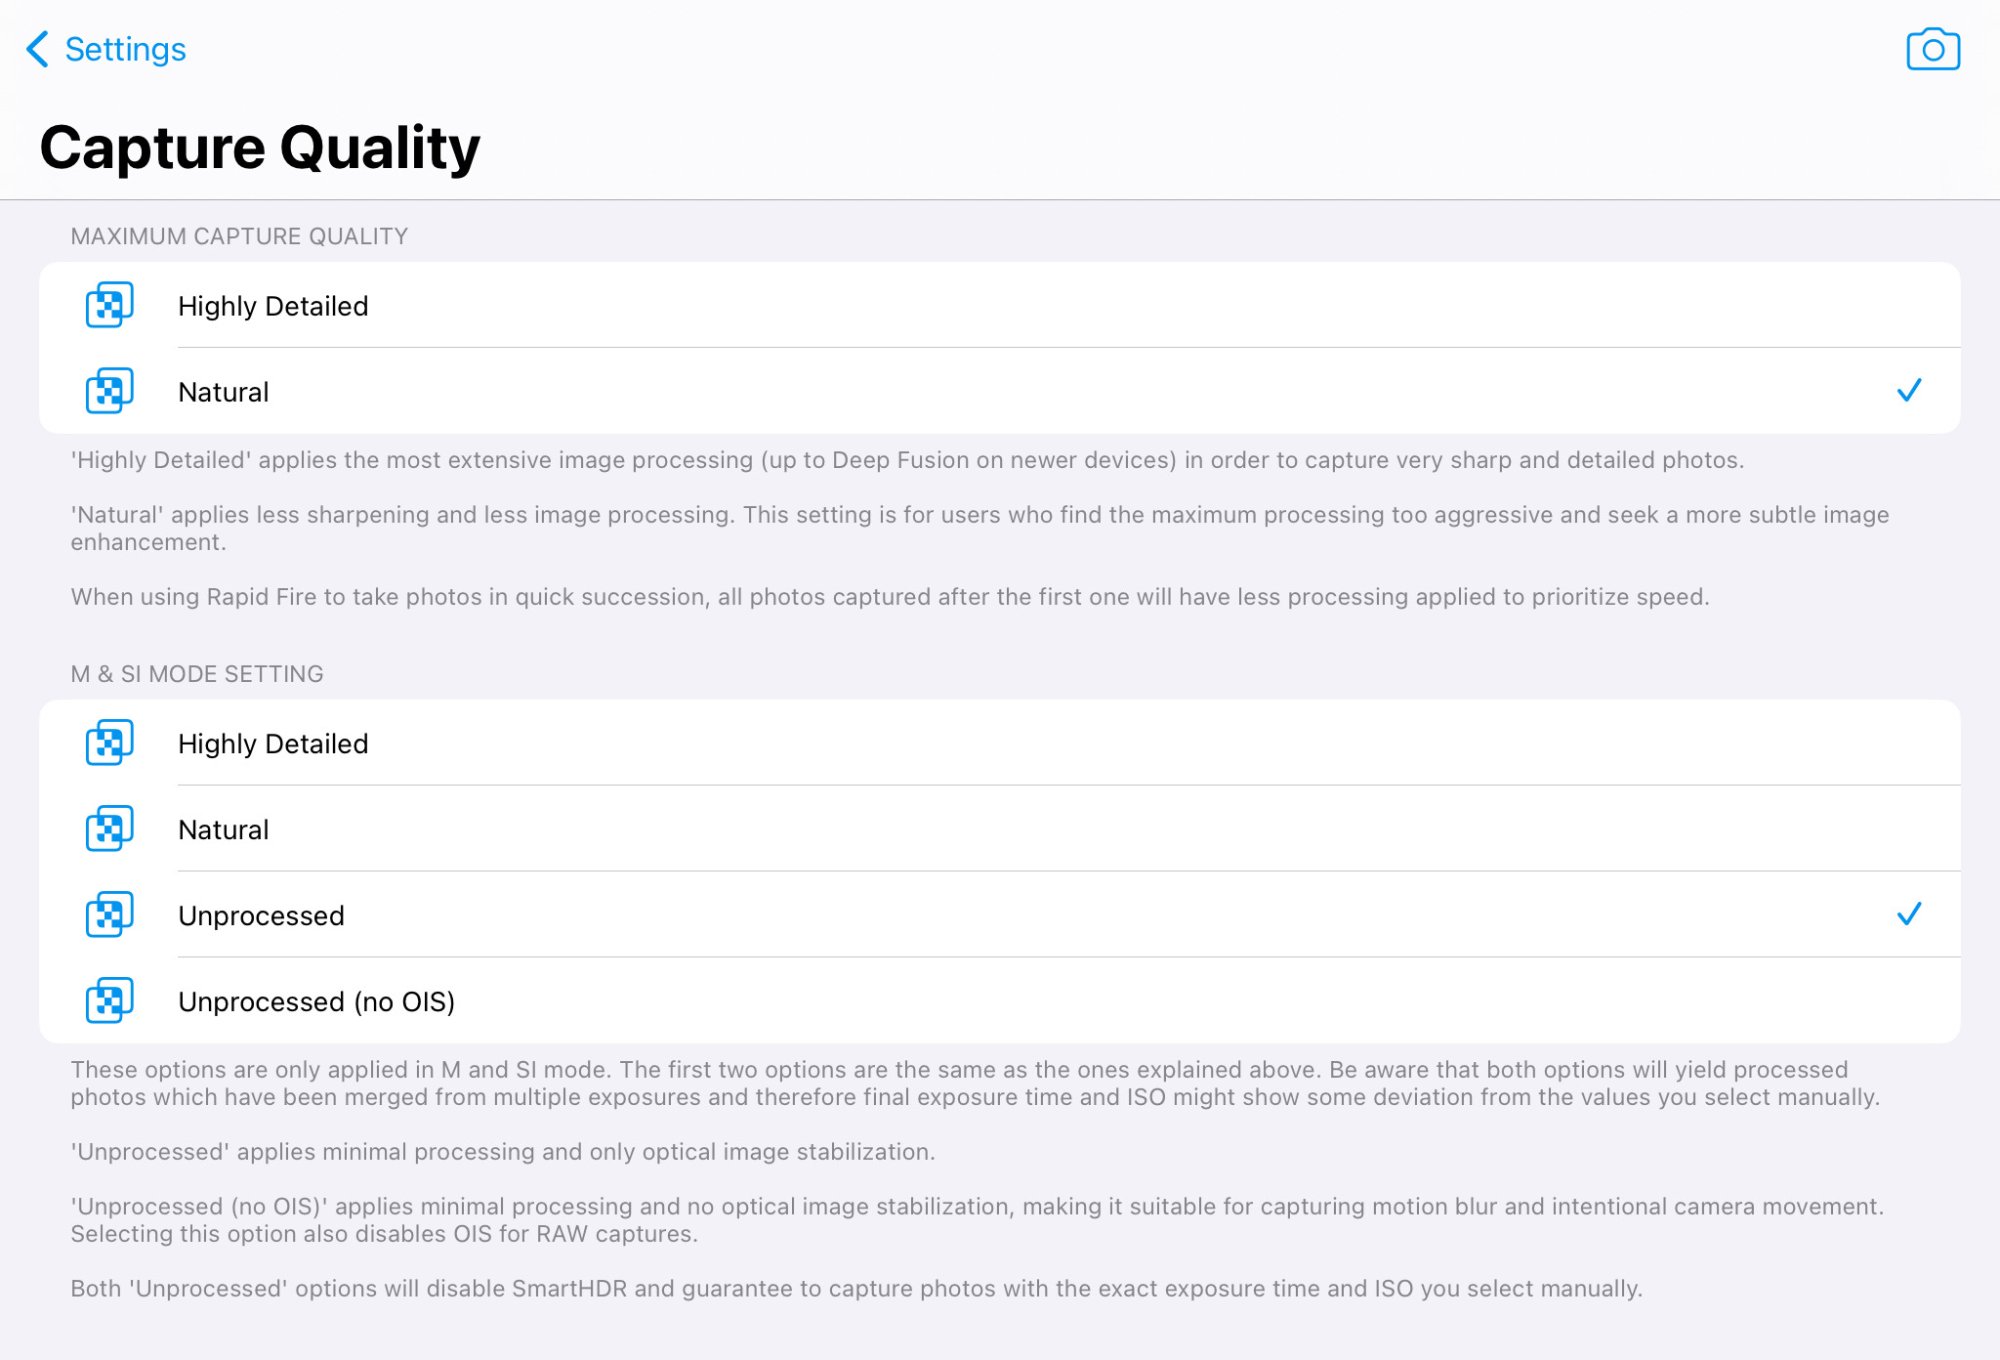2000x1360 pixels.
Task: Click icon beside Highly Detailed in Maximum Capture Quality
Action: [x=109, y=305]
